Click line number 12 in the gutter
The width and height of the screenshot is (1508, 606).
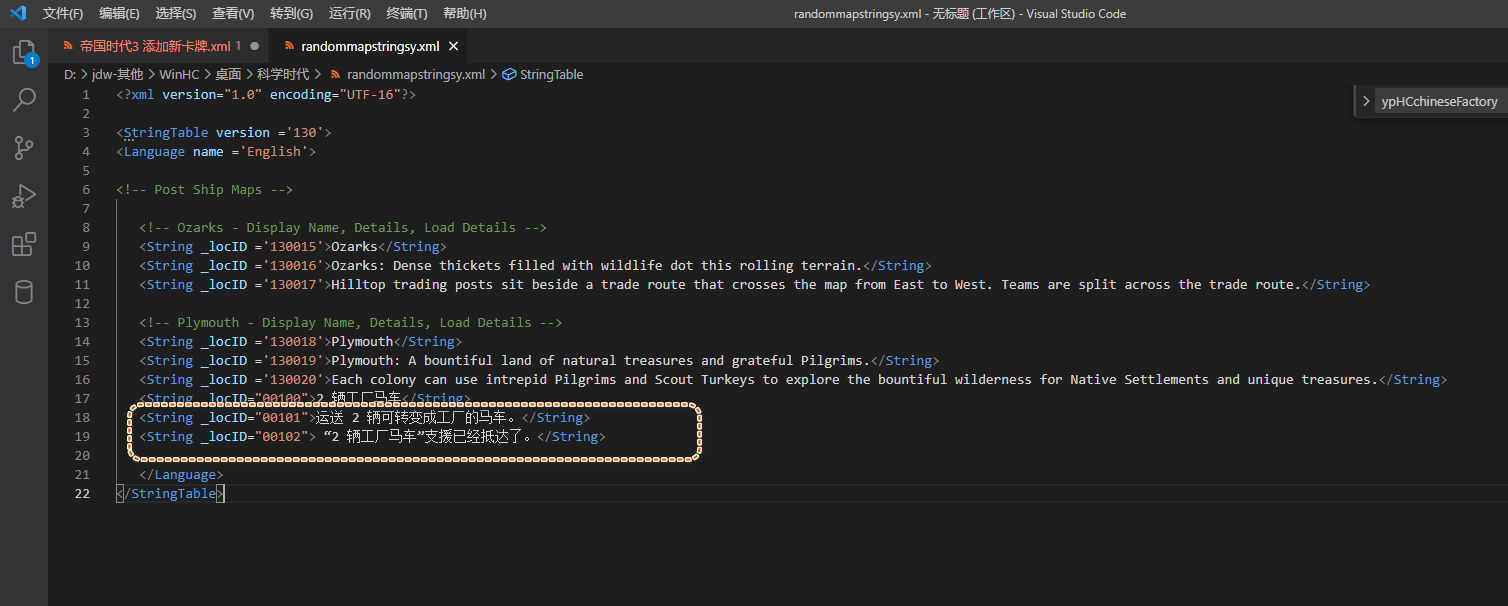pos(82,303)
